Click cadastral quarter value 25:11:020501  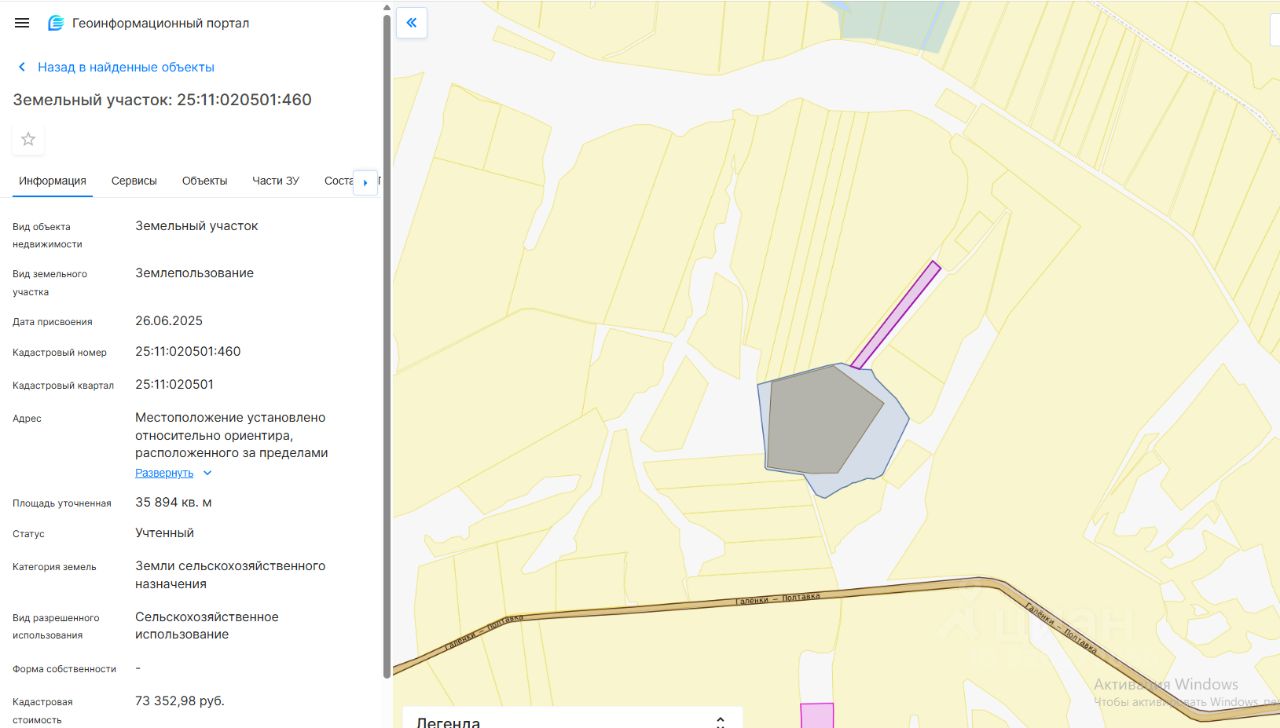click(x=175, y=385)
